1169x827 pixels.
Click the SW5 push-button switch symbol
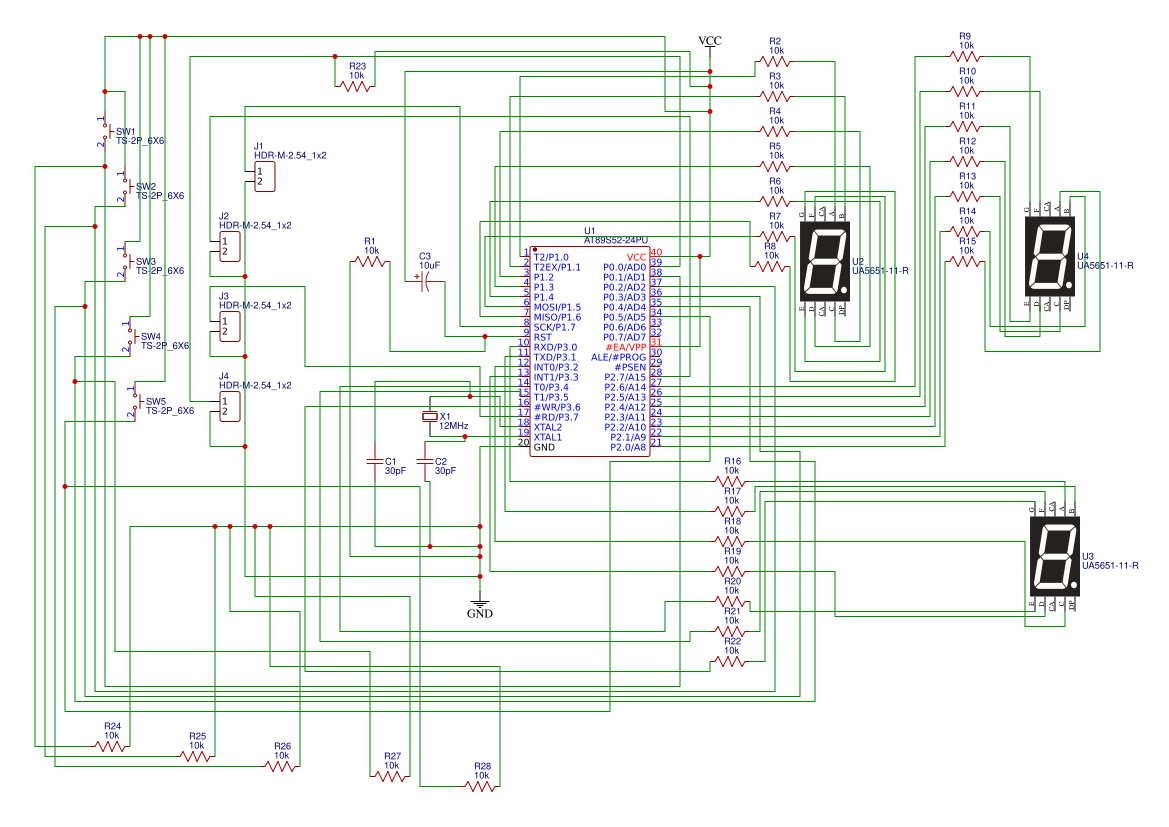135,401
